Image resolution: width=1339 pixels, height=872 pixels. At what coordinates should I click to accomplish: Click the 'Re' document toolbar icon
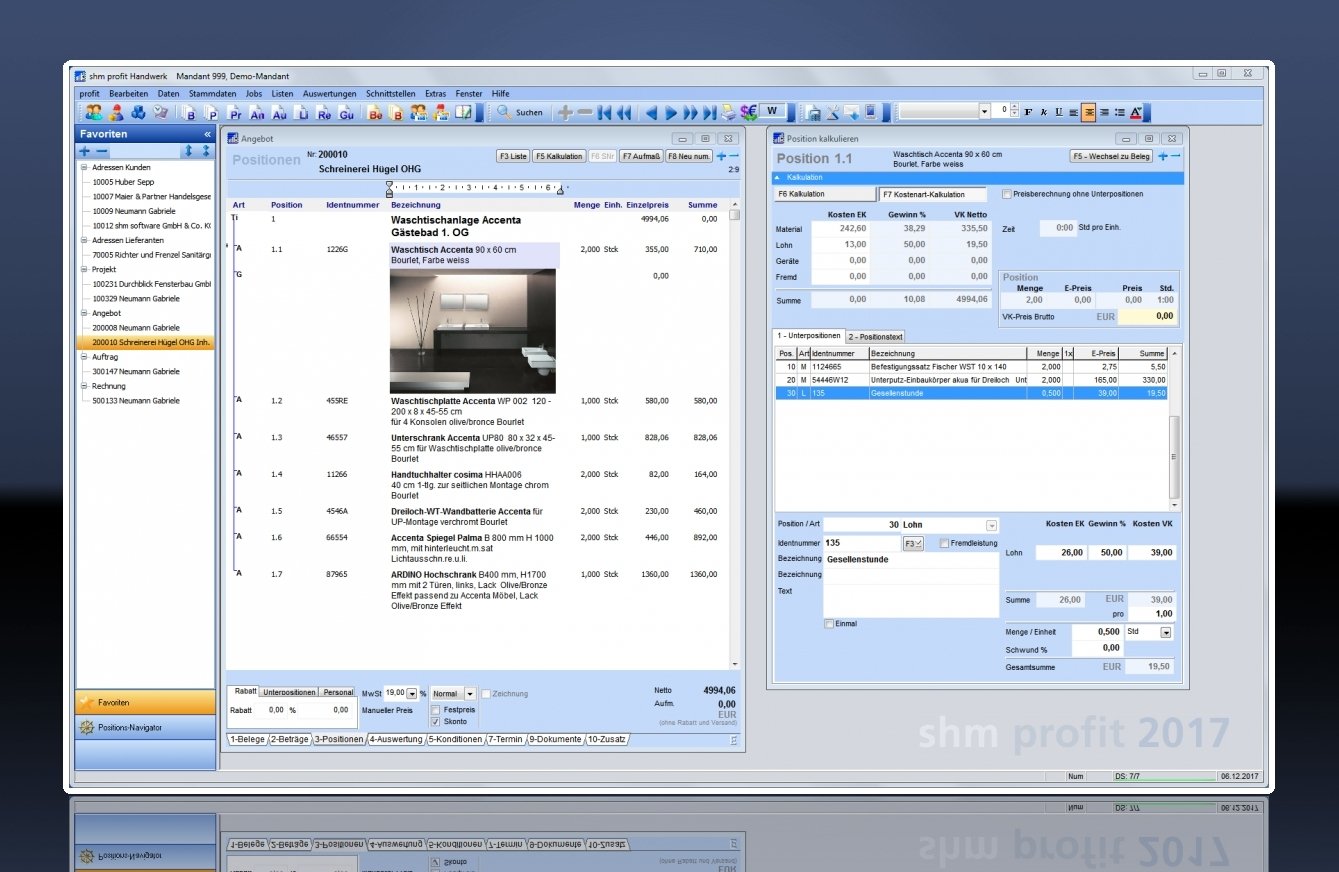[324, 113]
